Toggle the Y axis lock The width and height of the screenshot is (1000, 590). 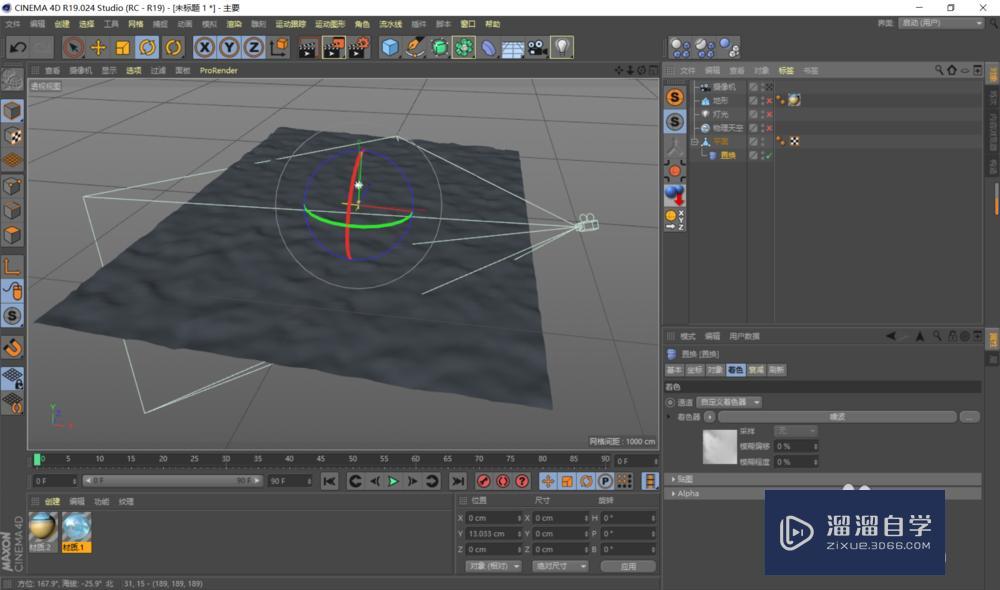tap(229, 47)
